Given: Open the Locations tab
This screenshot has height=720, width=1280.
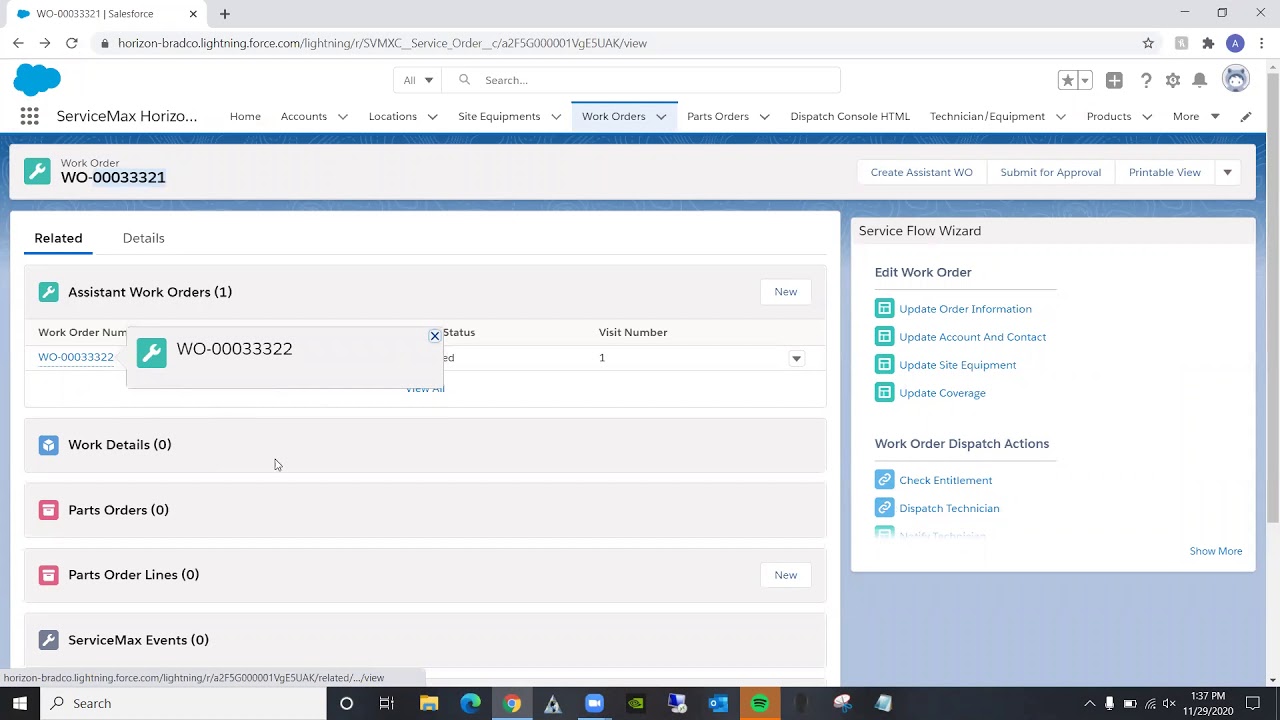Looking at the screenshot, I should 392,116.
